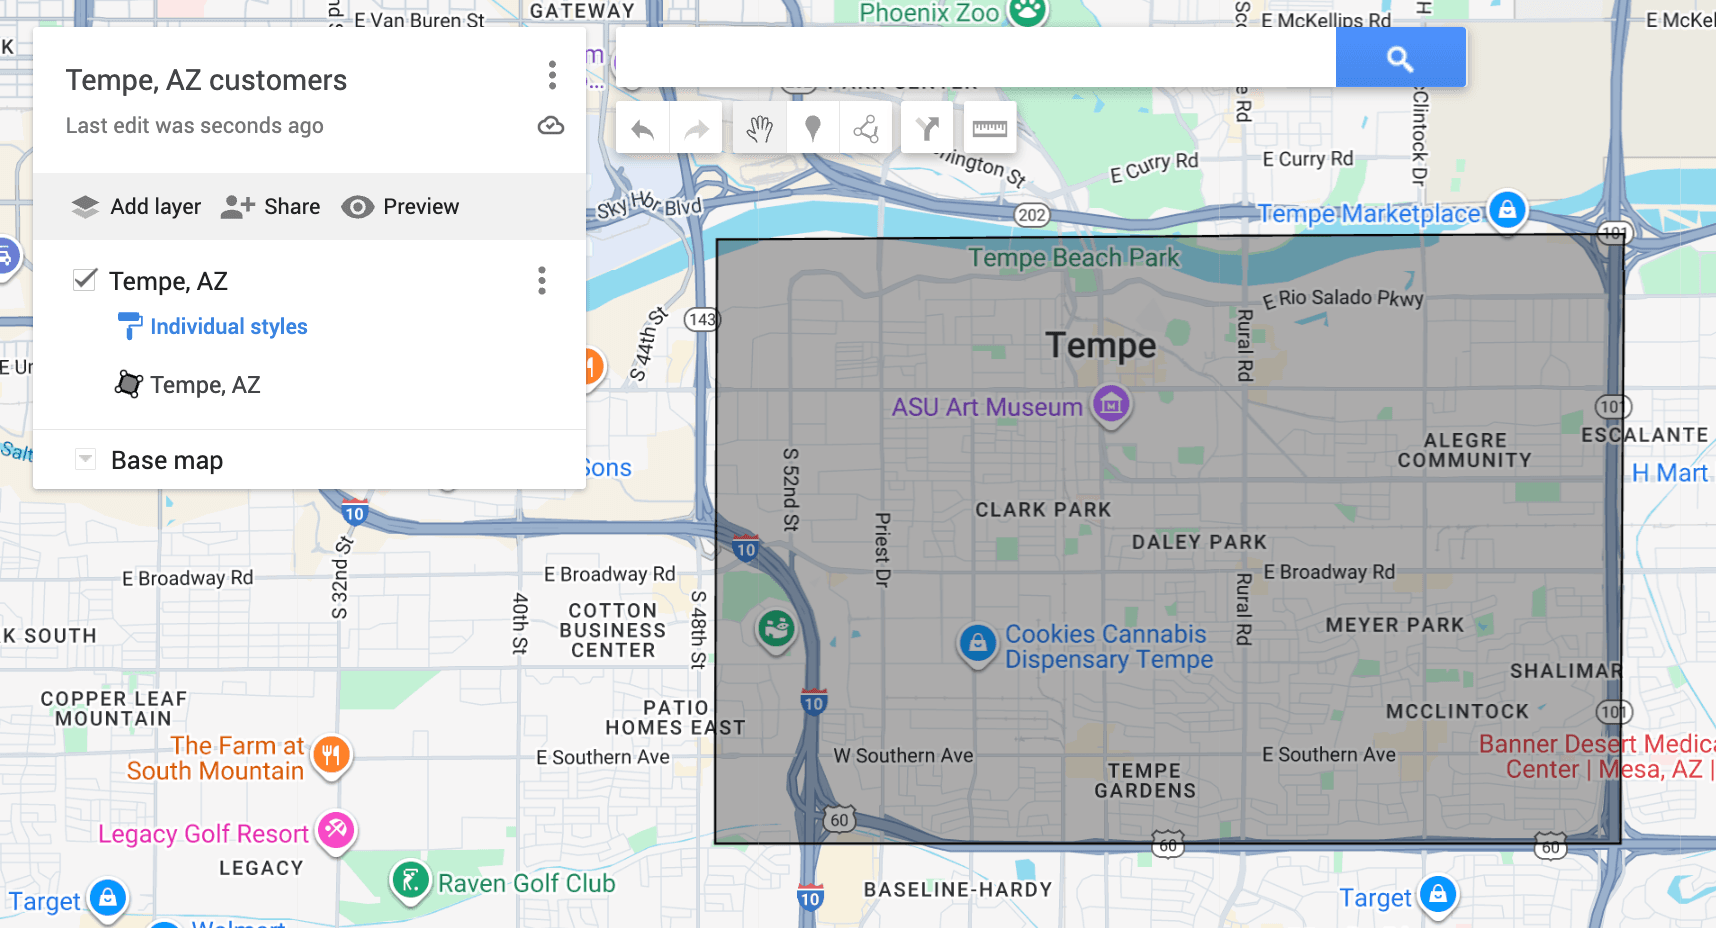The height and width of the screenshot is (928, 1716).
Task: Click the ASU Art Museum marker icon
Action: [x=1111, y=405]
